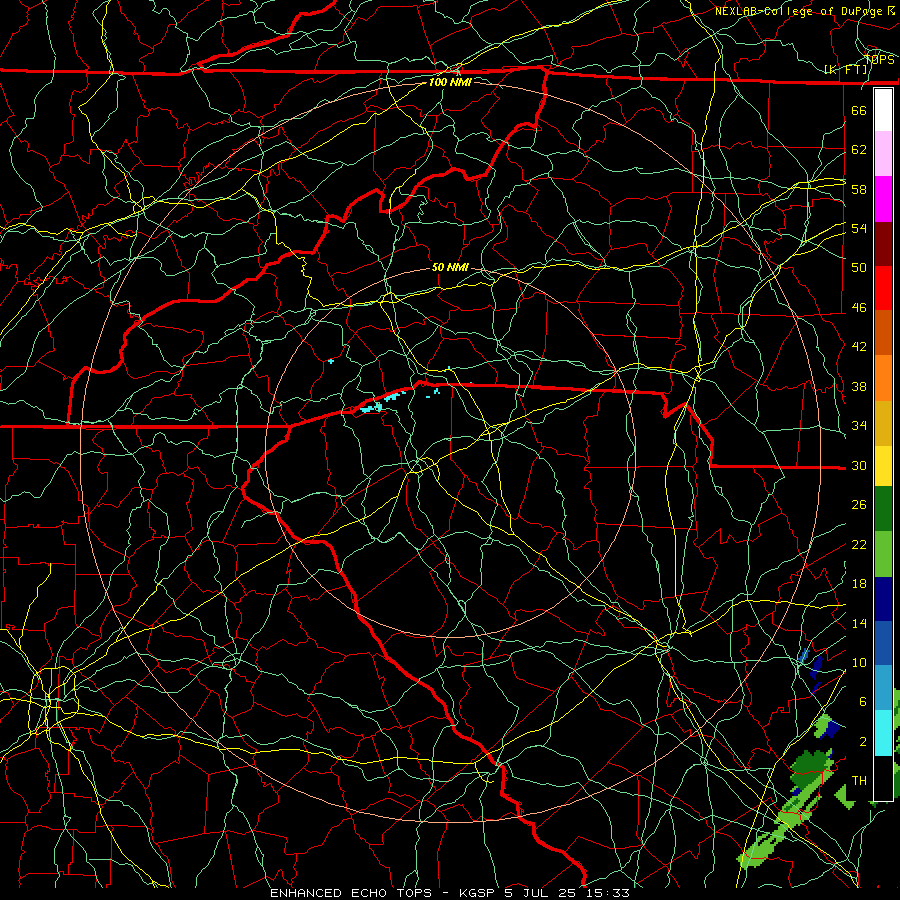
Task: Click the '38' legend value
Action: pos(859,387)
